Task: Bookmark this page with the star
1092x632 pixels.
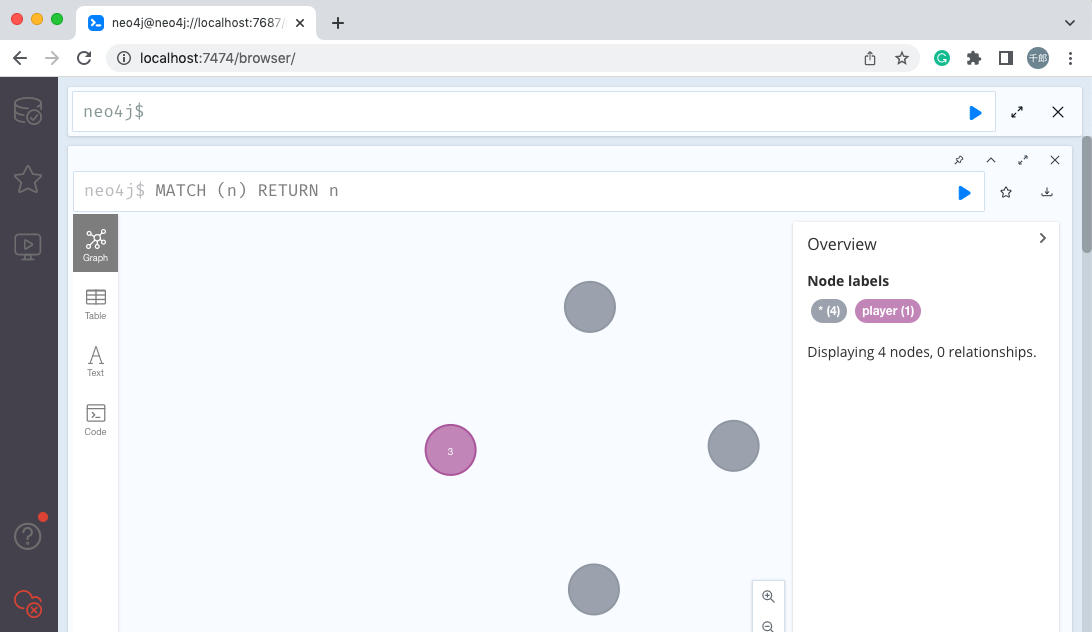Action: coord(902,59)
